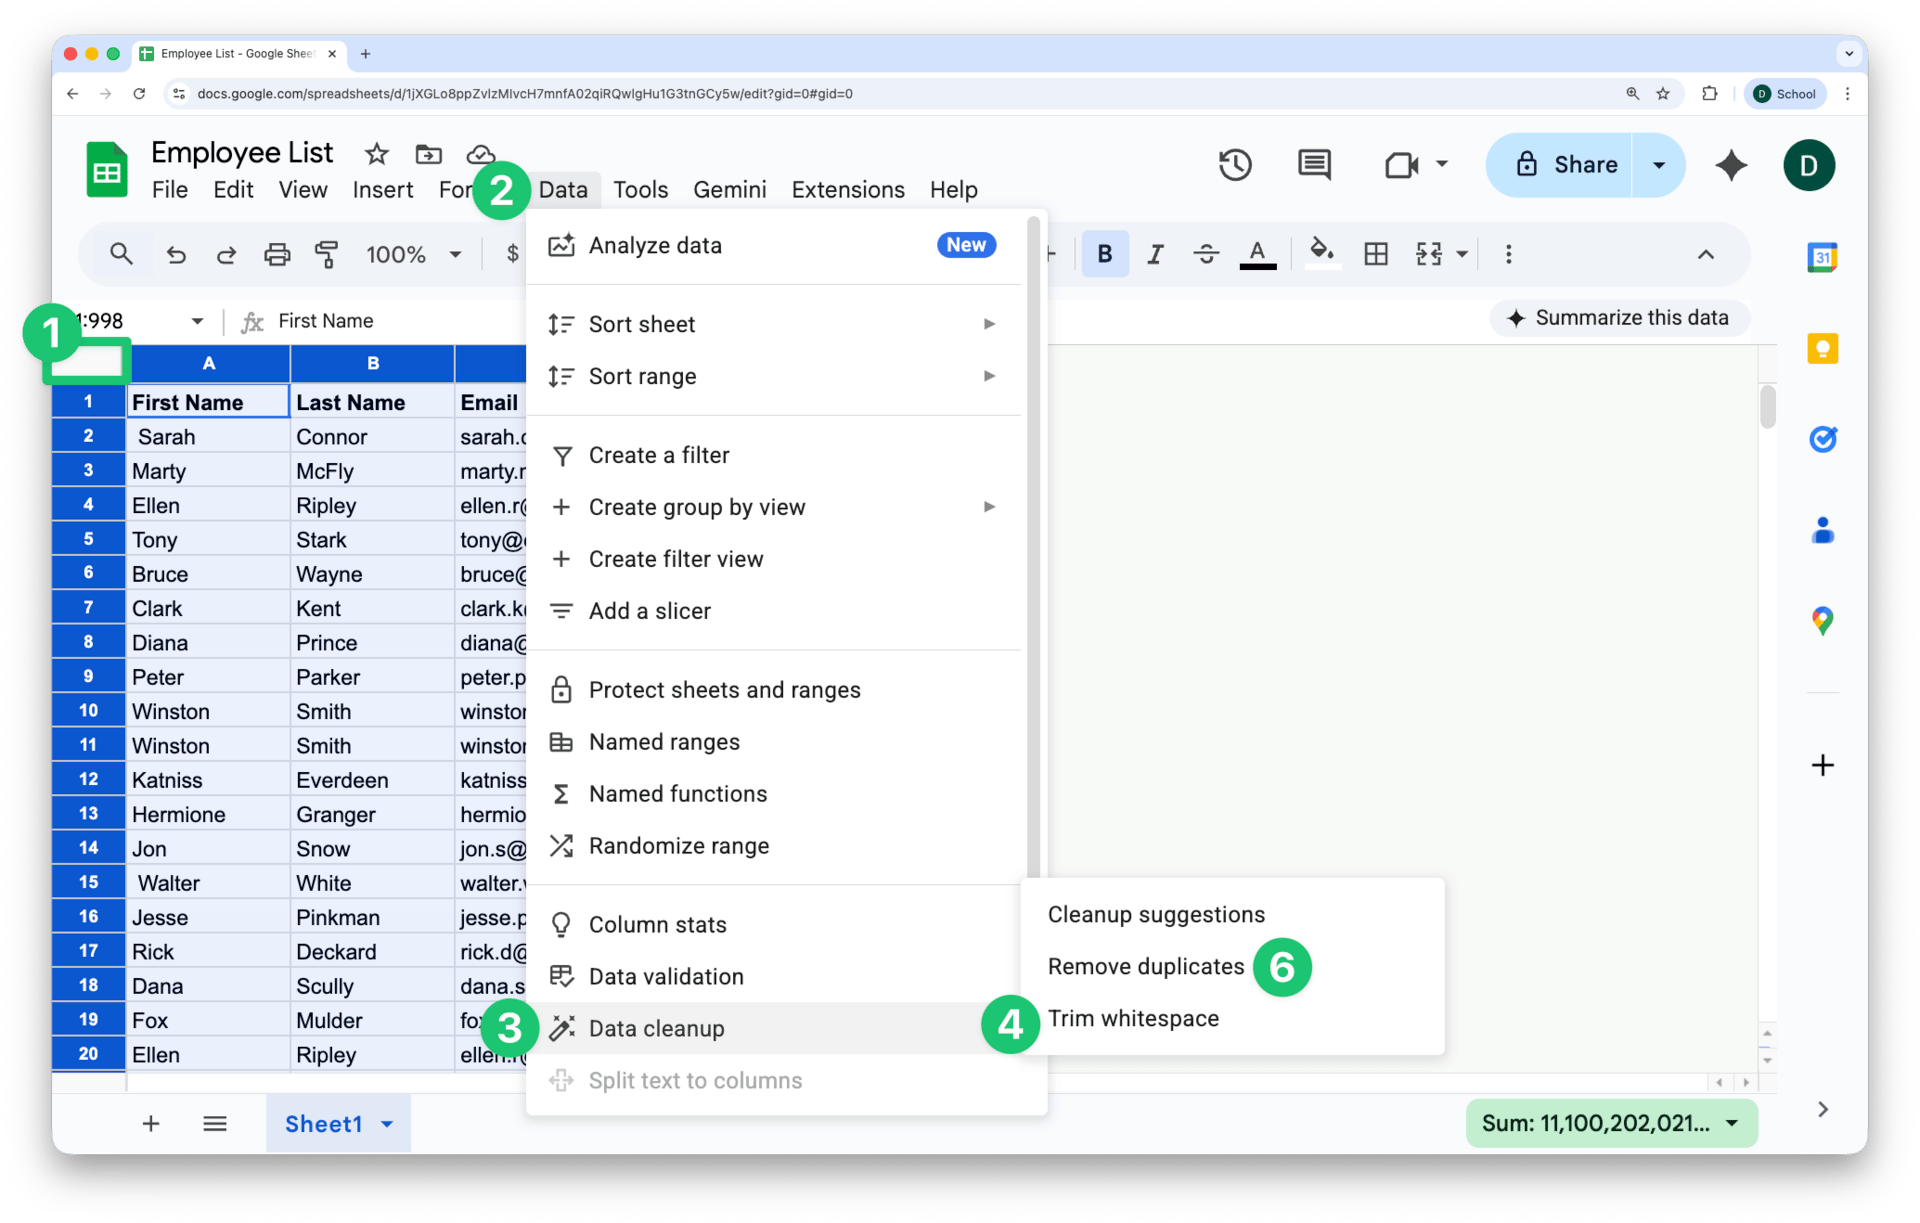The width and height of the screenshot is (1920, 1223).
Task: Expand the zoom 100% dropdown
Action: 455,254
